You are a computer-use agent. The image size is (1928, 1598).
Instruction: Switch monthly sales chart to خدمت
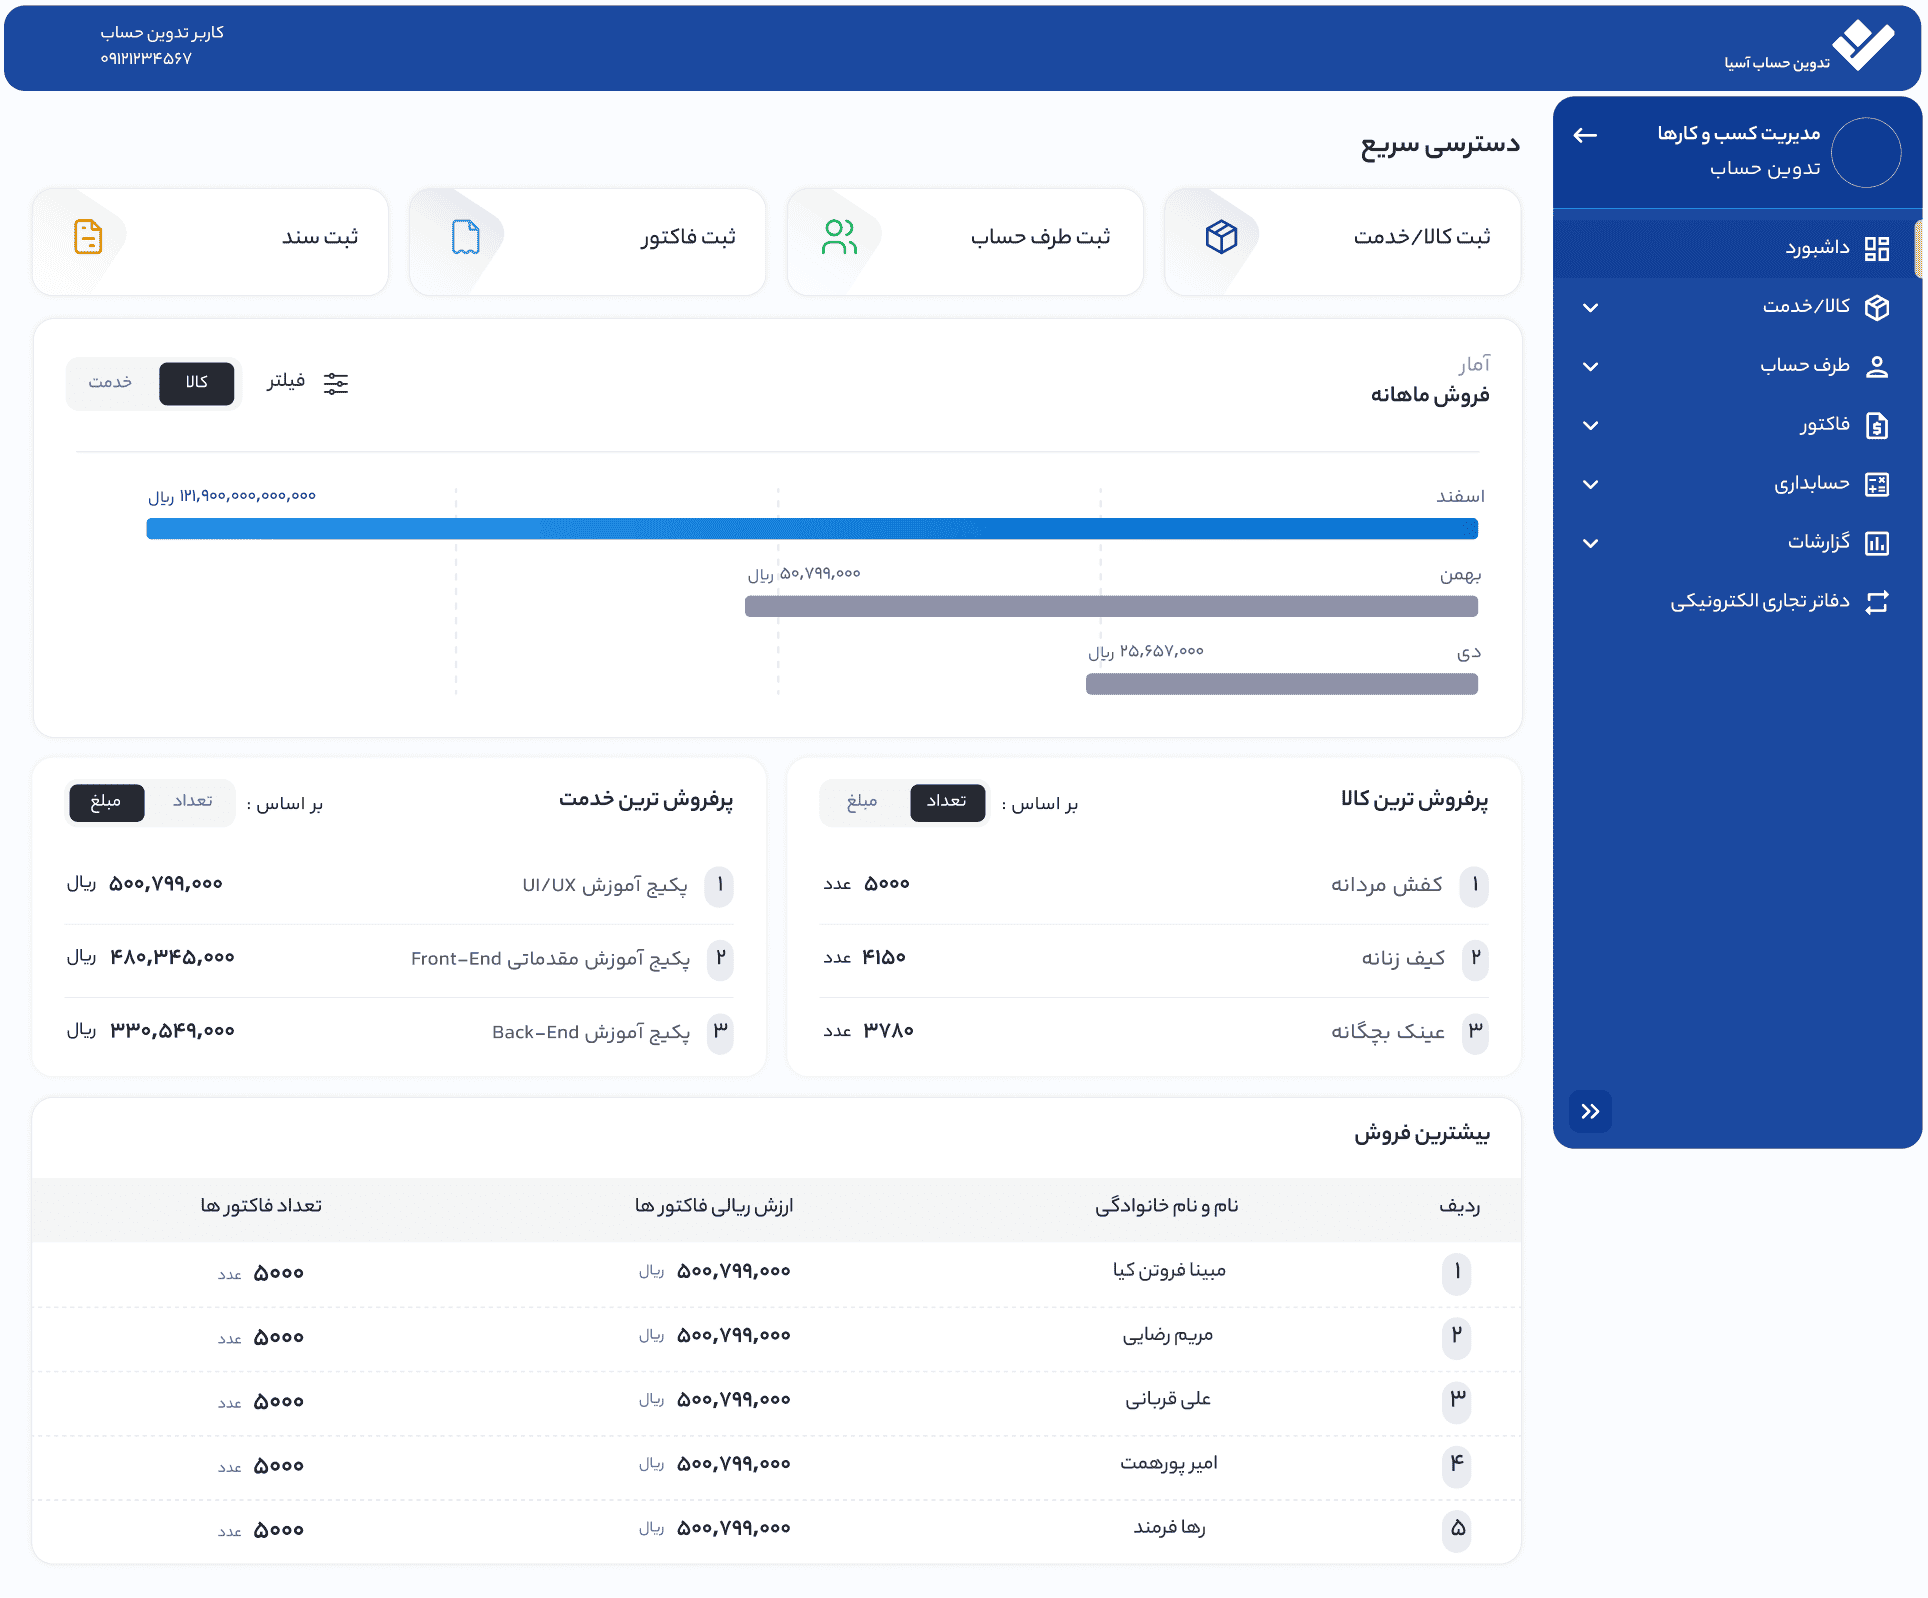click(x=111, y=383)
